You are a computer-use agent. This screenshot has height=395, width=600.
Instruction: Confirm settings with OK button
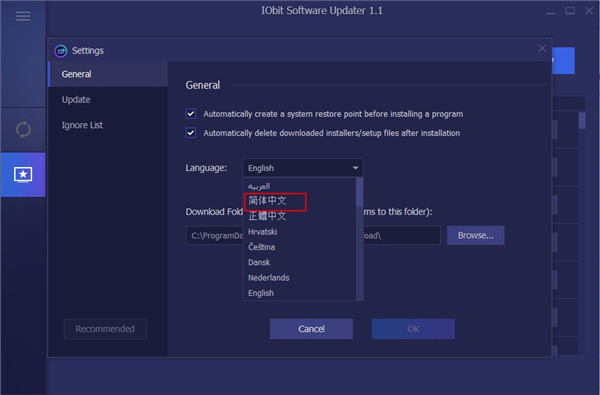413,329
